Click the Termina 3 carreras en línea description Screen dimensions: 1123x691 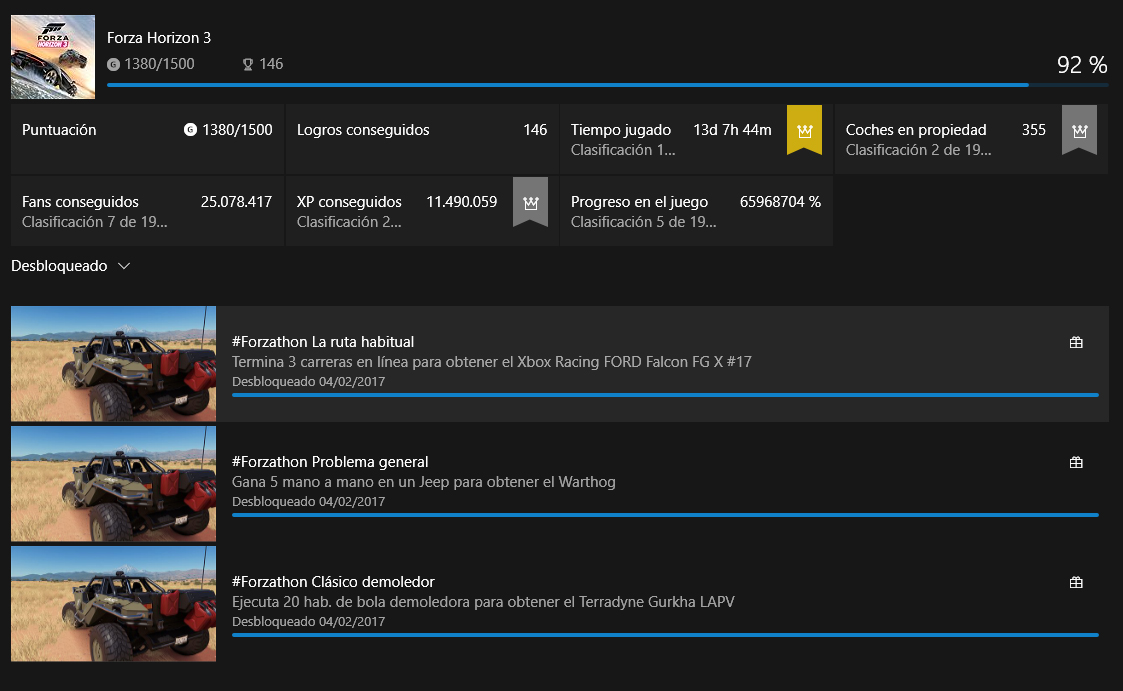pyautogui.click(x=492, y=362)
